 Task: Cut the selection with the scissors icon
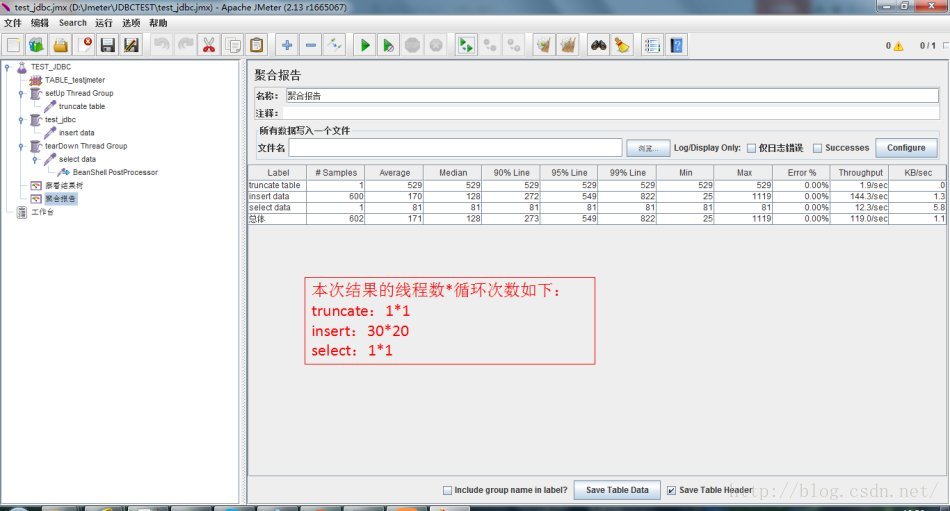pyautogui.click(x=209, y=45)
